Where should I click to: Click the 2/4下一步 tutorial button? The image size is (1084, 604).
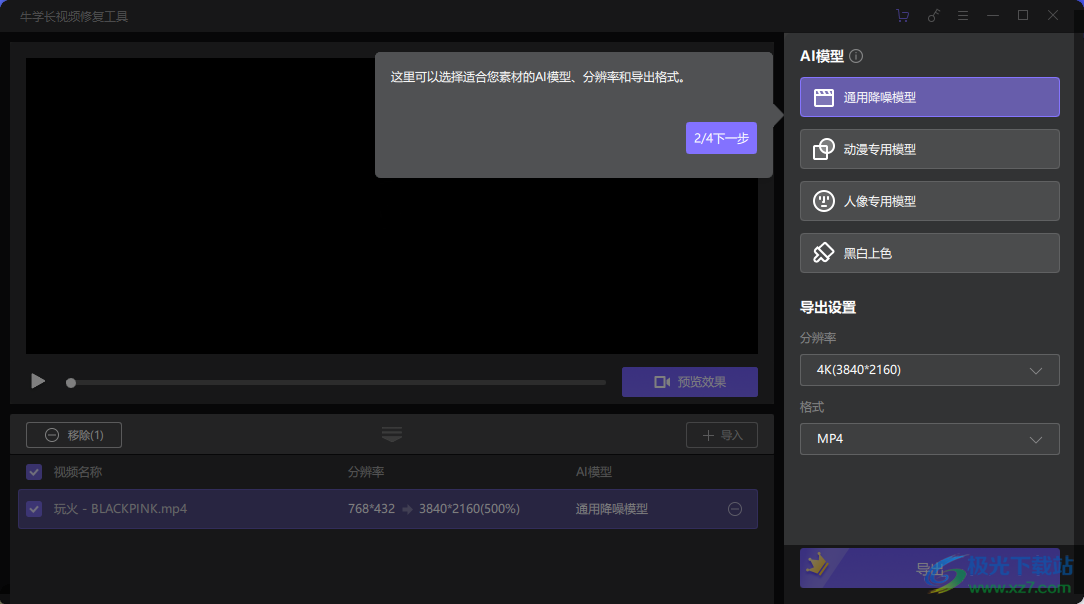pyautogui.click(x=721, y=137)
